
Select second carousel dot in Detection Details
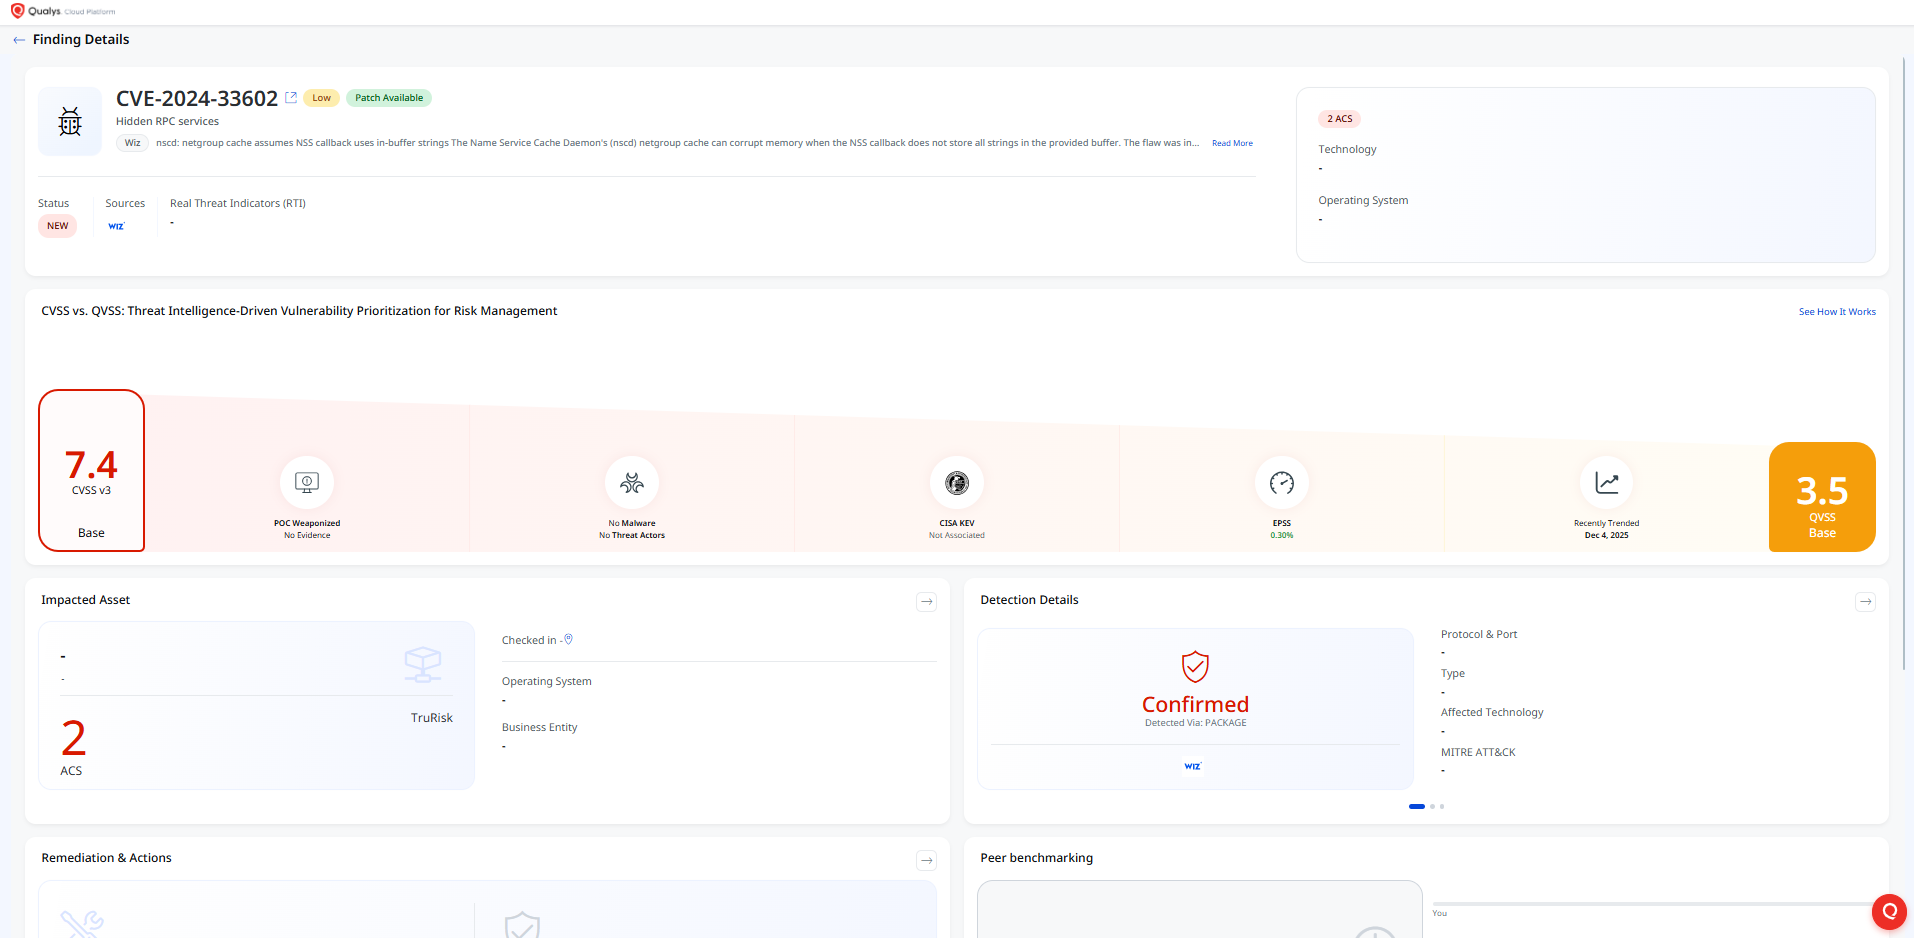click(x=1432, y=806)
